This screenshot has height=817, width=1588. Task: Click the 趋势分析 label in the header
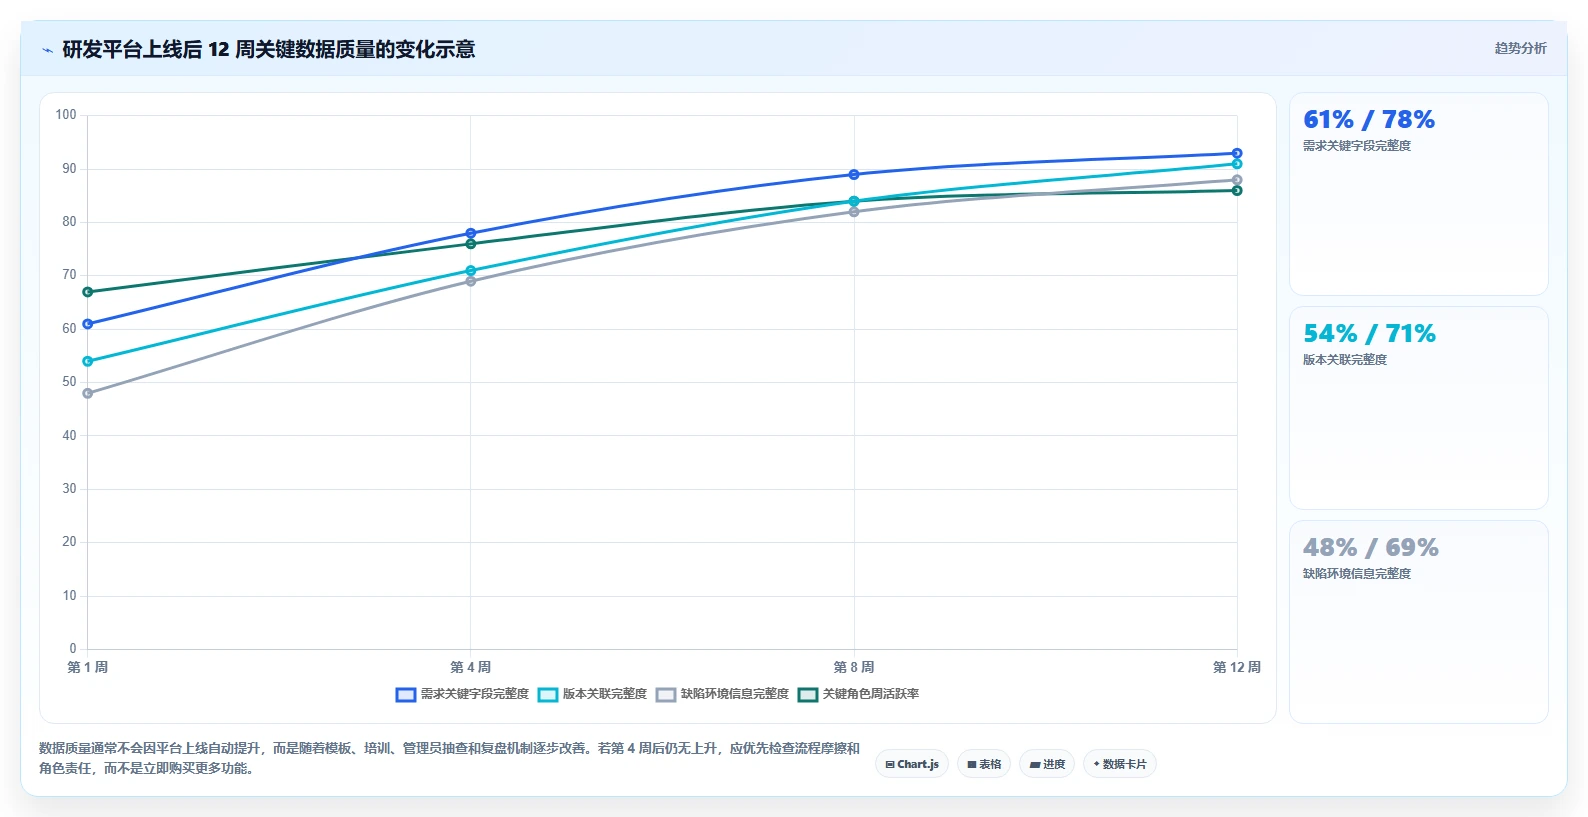tap(1520, 48)
